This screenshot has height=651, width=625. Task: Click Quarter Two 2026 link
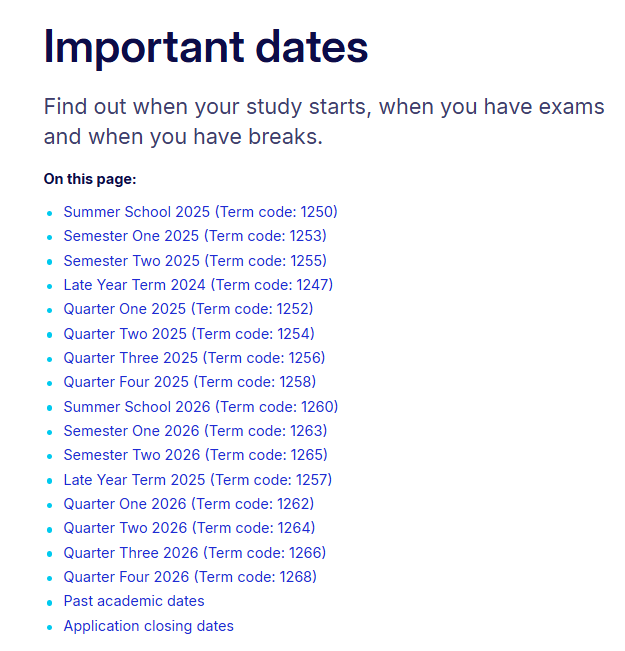tap(189, 528)
